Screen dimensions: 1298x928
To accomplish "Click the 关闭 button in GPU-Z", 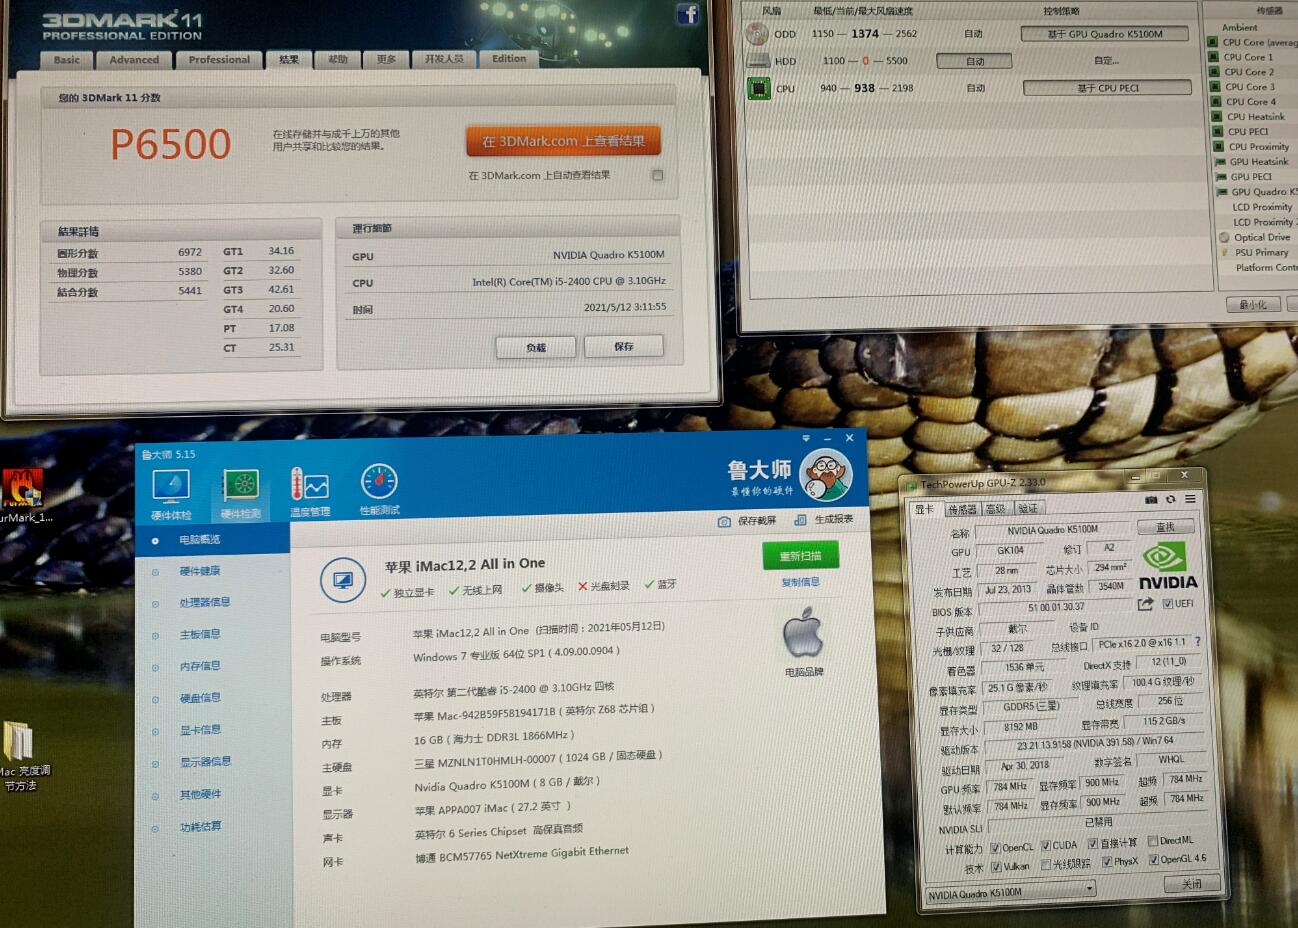I will tap(1192, 884).
